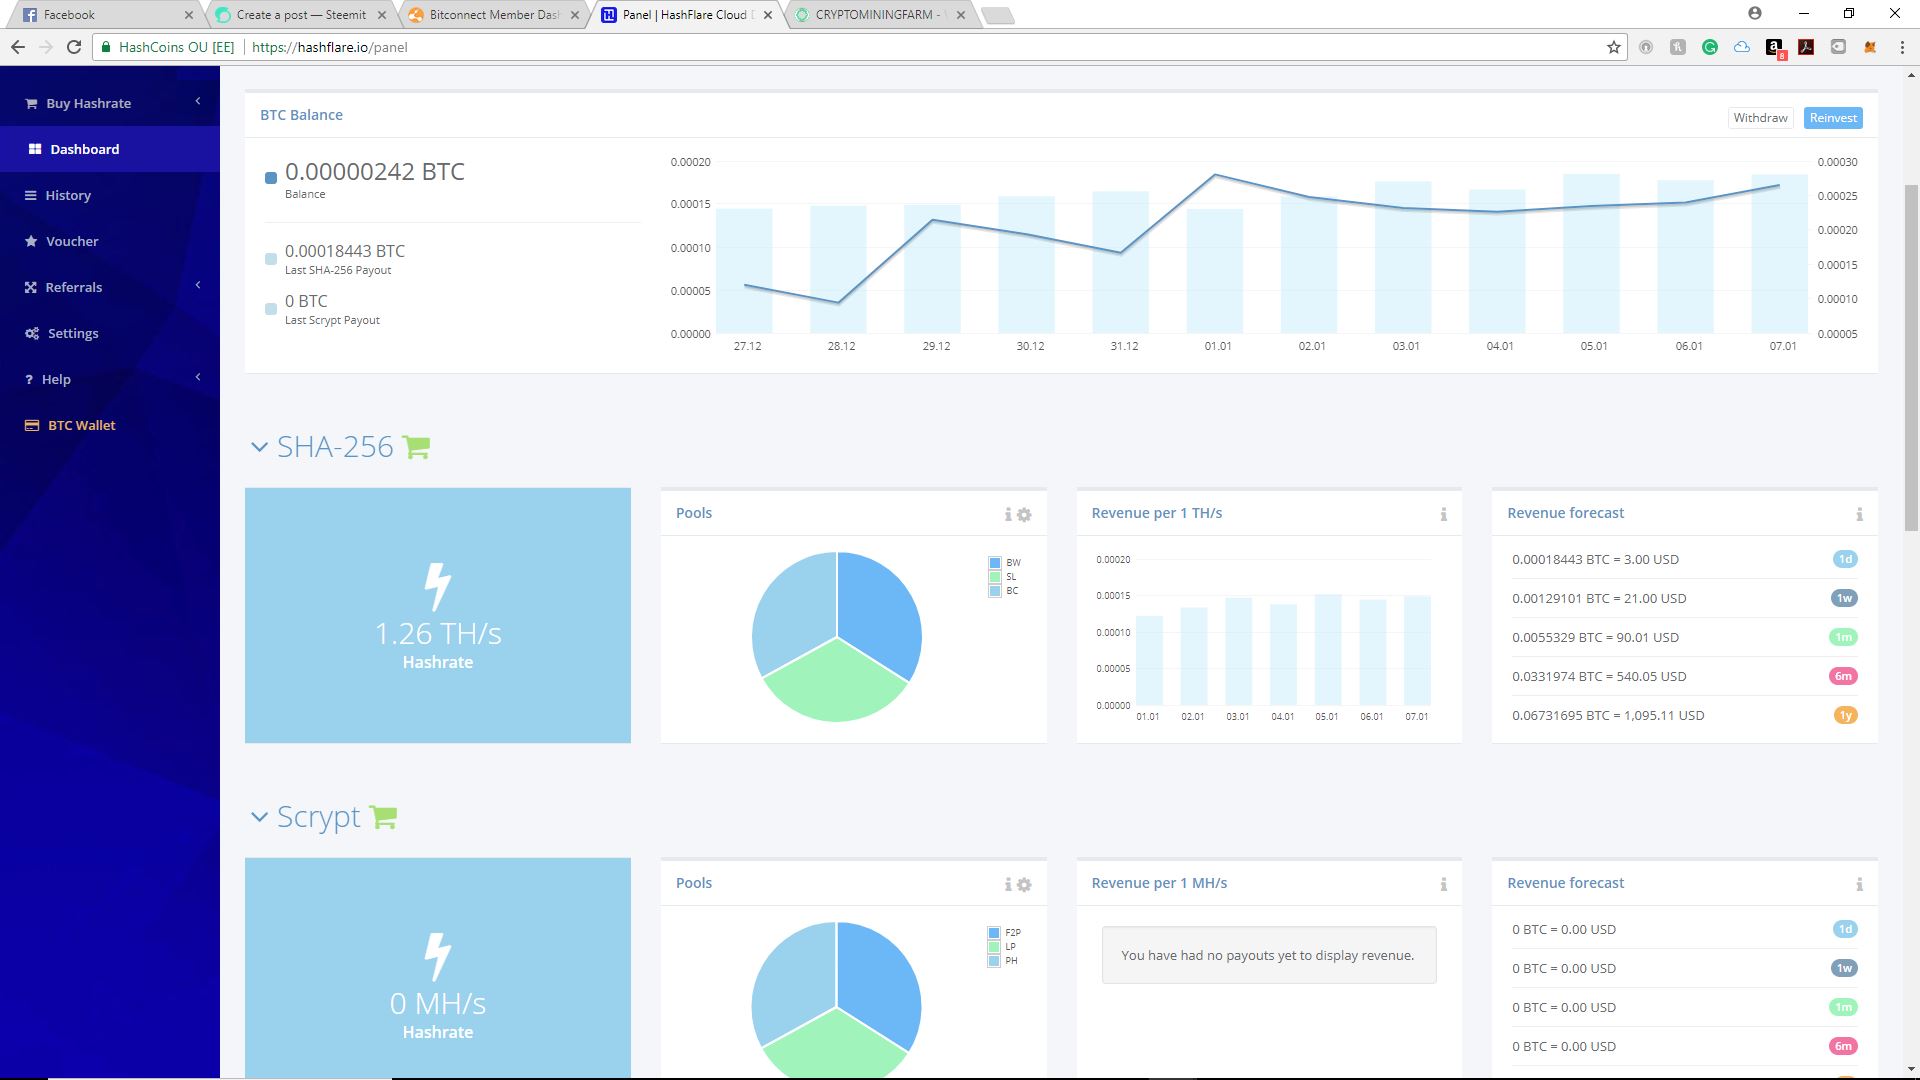Toggle BC pool legend entry

(x=1004, y=591)
